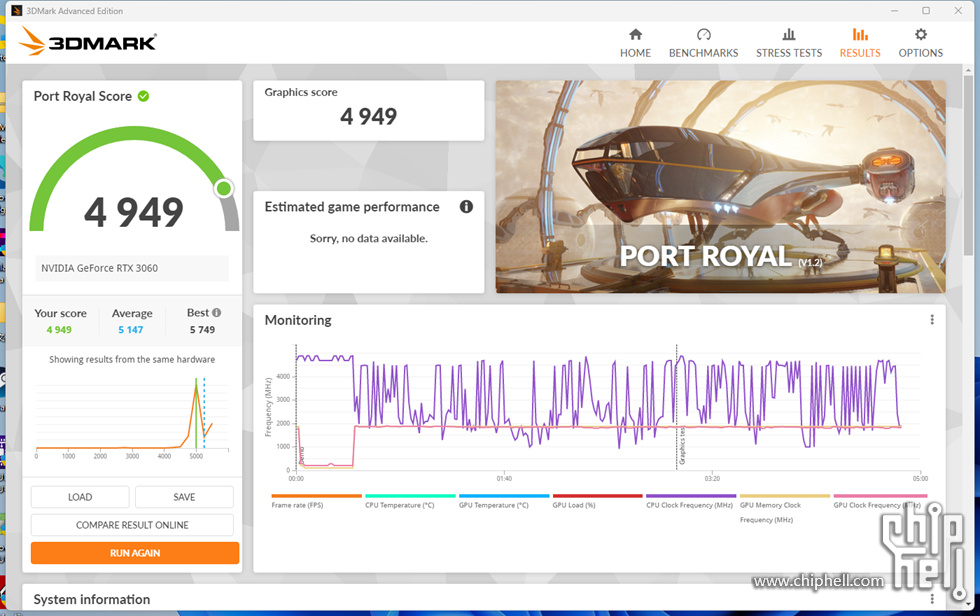Click the SAVE button
This screenshot has height=616, width=980.
point(184,497)
